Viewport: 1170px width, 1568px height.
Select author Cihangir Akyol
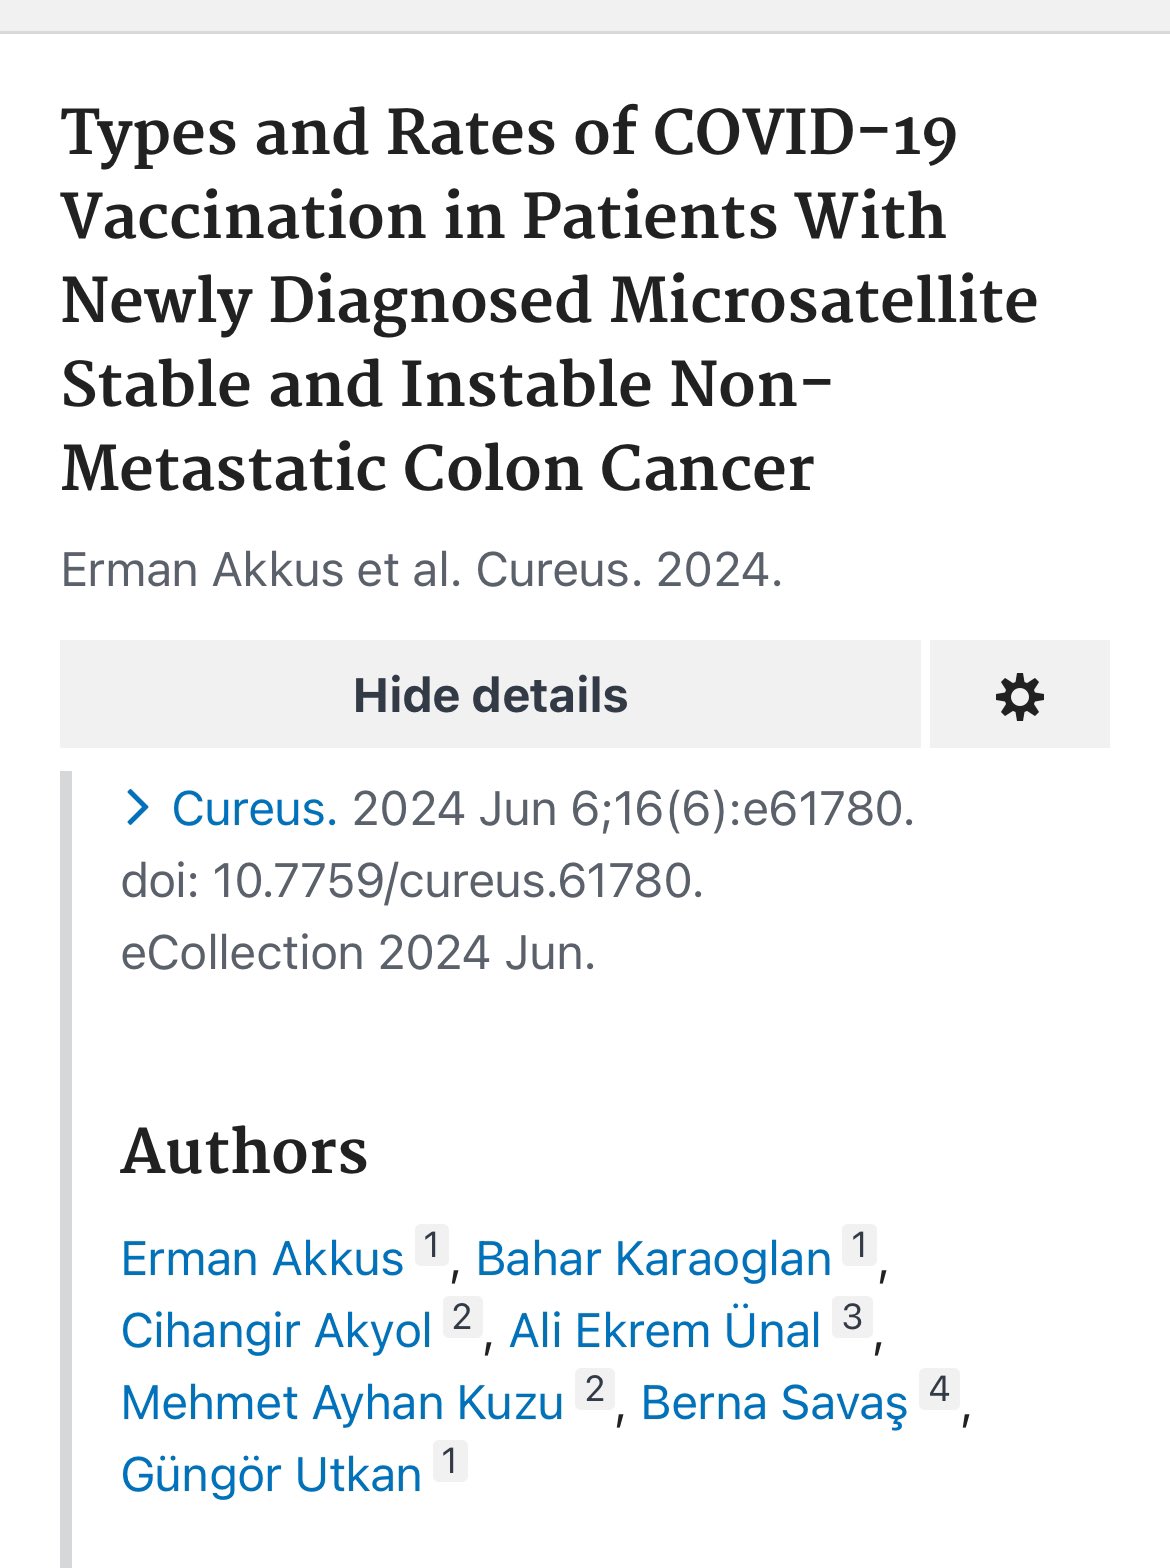coord(276,1331)
